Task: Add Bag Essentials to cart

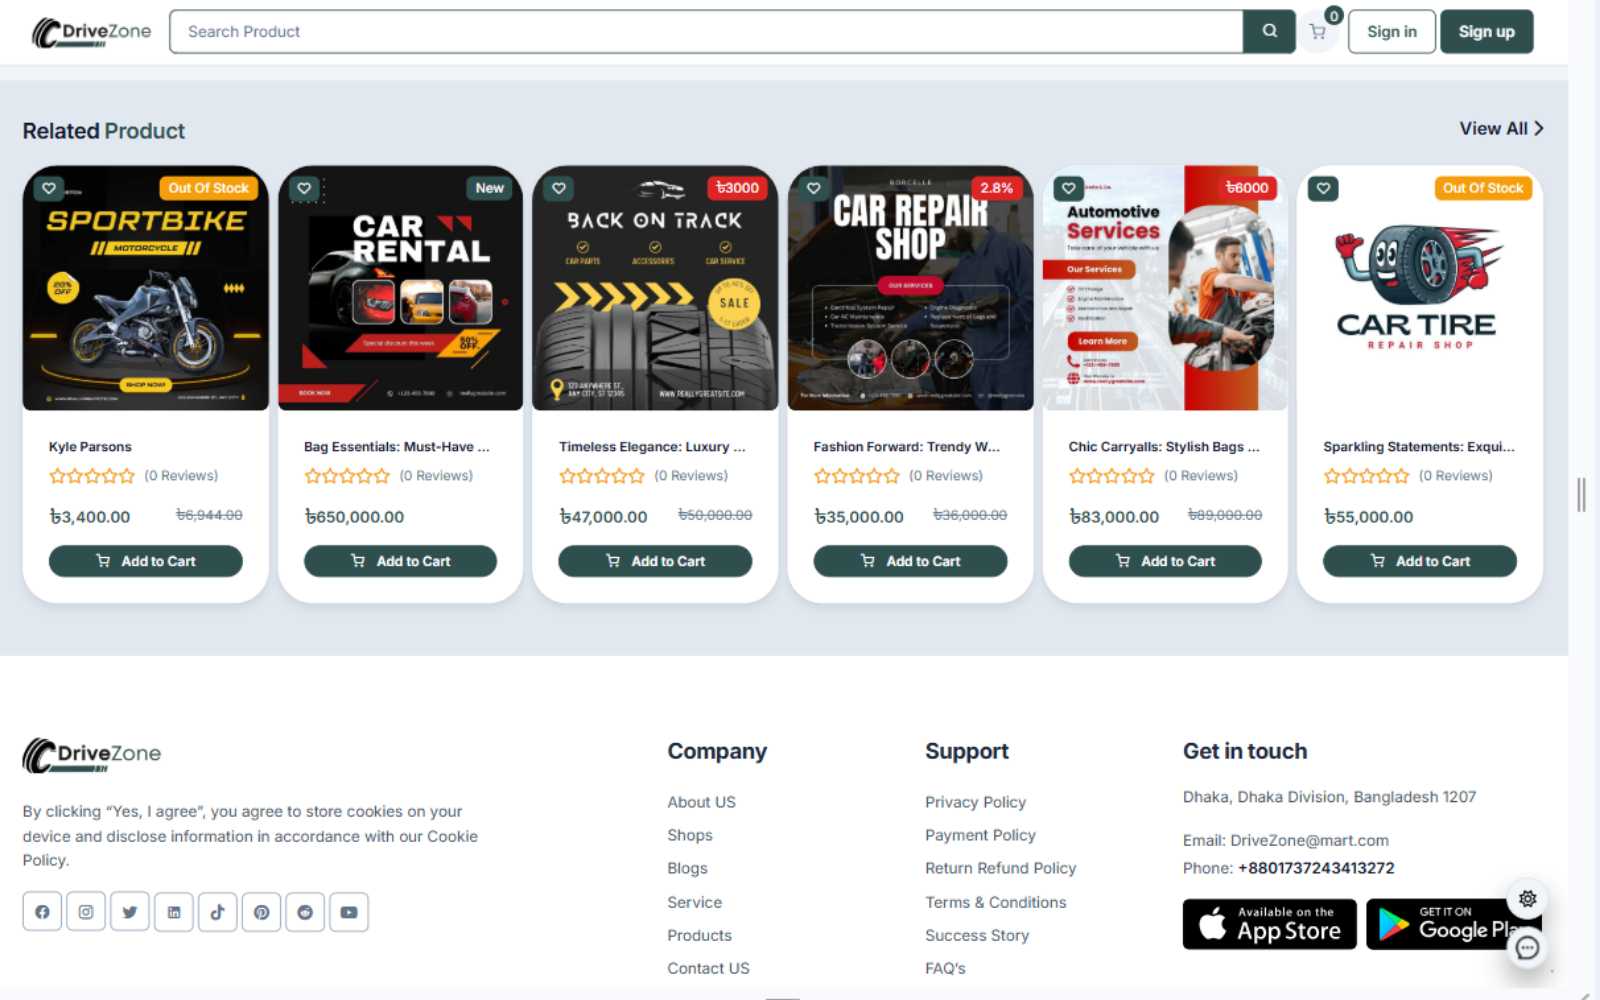Action: point(400,561)
